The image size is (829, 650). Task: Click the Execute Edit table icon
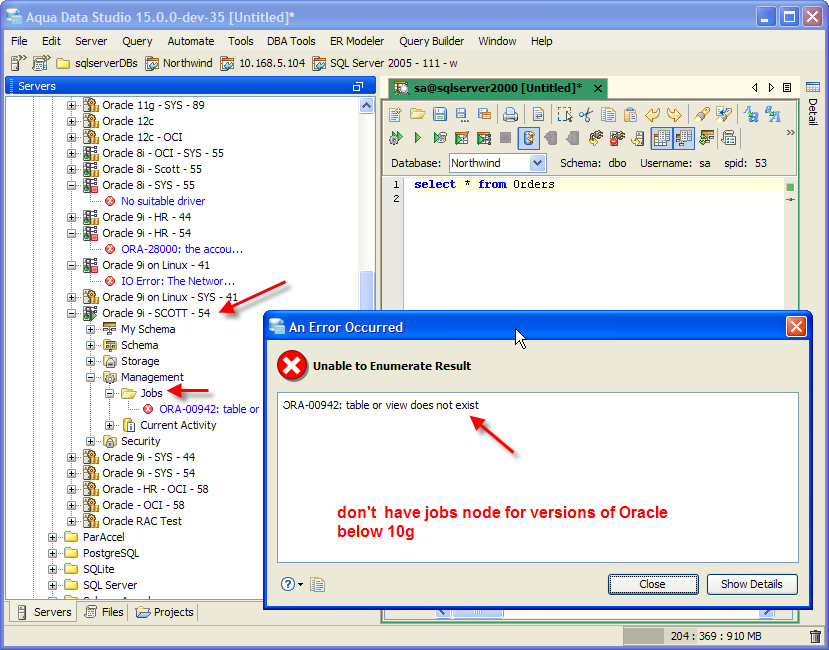pos(462,139)
